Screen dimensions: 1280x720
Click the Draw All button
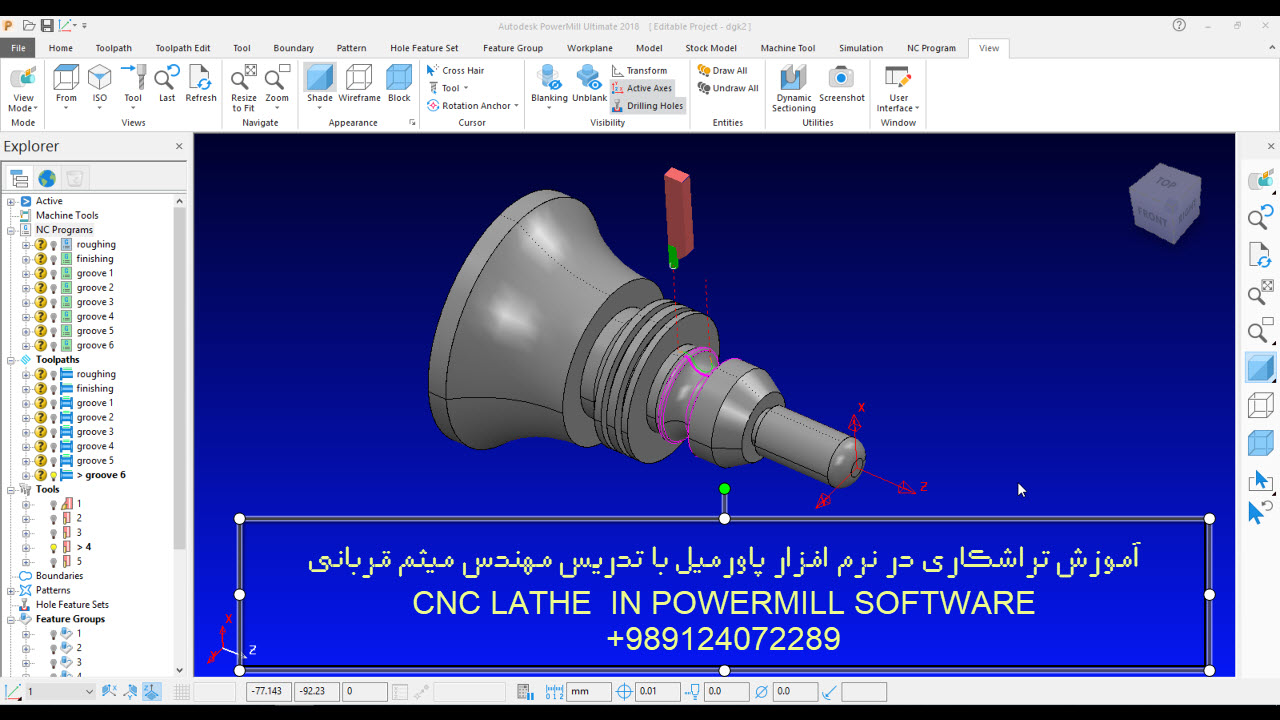pos(721,70)
